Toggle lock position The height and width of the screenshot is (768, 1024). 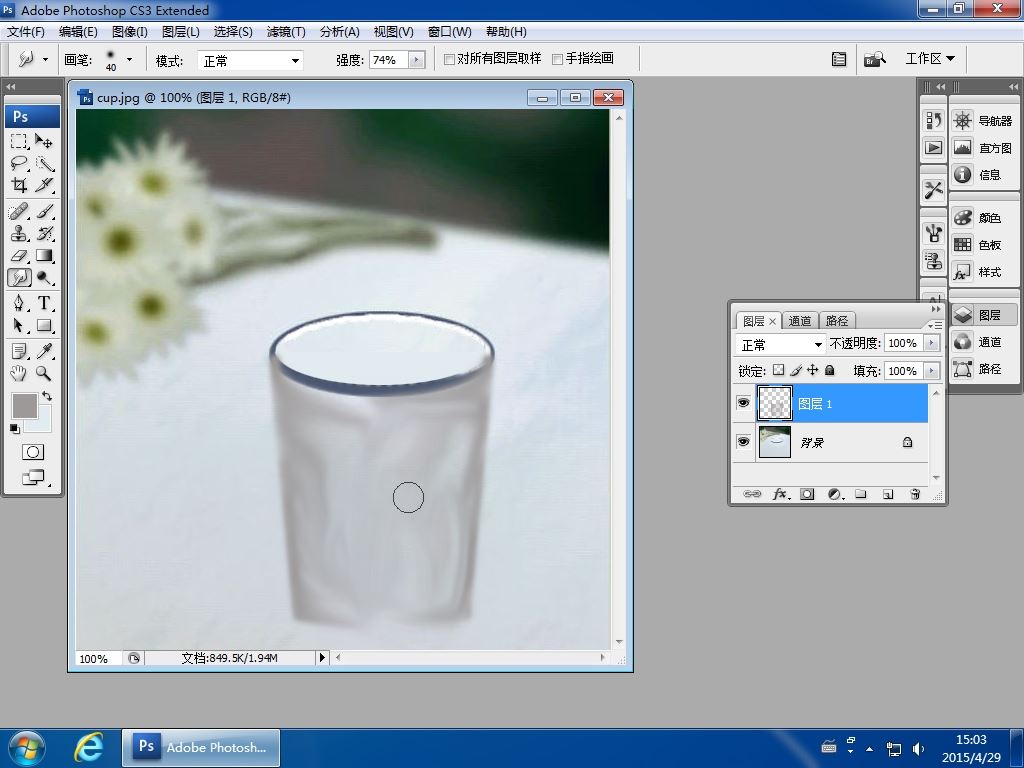tap(812, 370)
